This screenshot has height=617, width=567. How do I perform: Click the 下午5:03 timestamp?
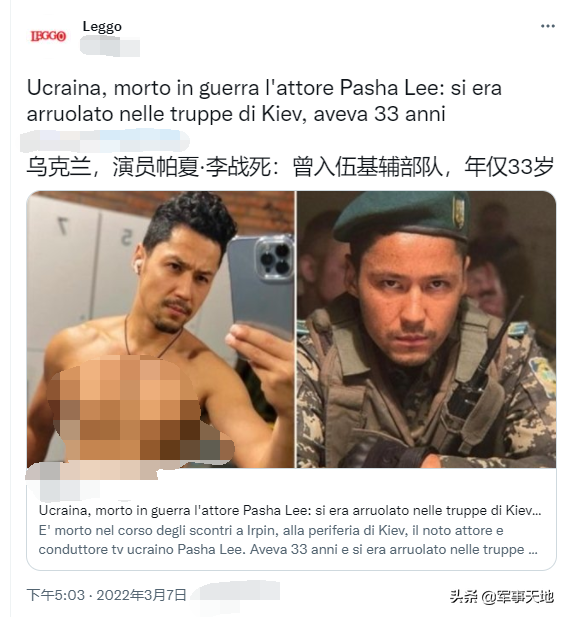pos(55,595)
